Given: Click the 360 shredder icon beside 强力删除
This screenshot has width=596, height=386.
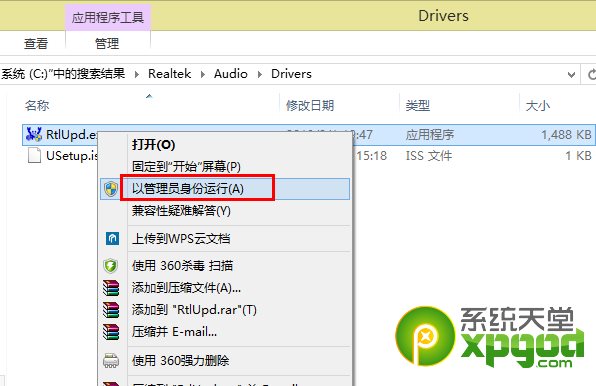Looking at the screenshot, I should pyautogui.click(x=111, y=360).
